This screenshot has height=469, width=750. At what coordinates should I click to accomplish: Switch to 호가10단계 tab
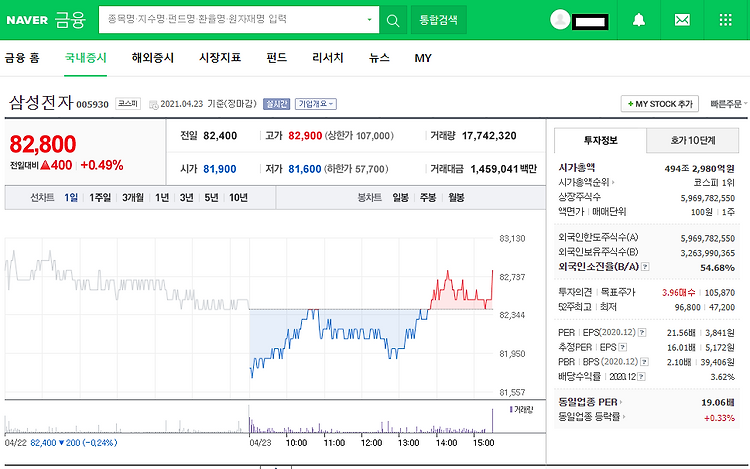(x=693, y=140)
